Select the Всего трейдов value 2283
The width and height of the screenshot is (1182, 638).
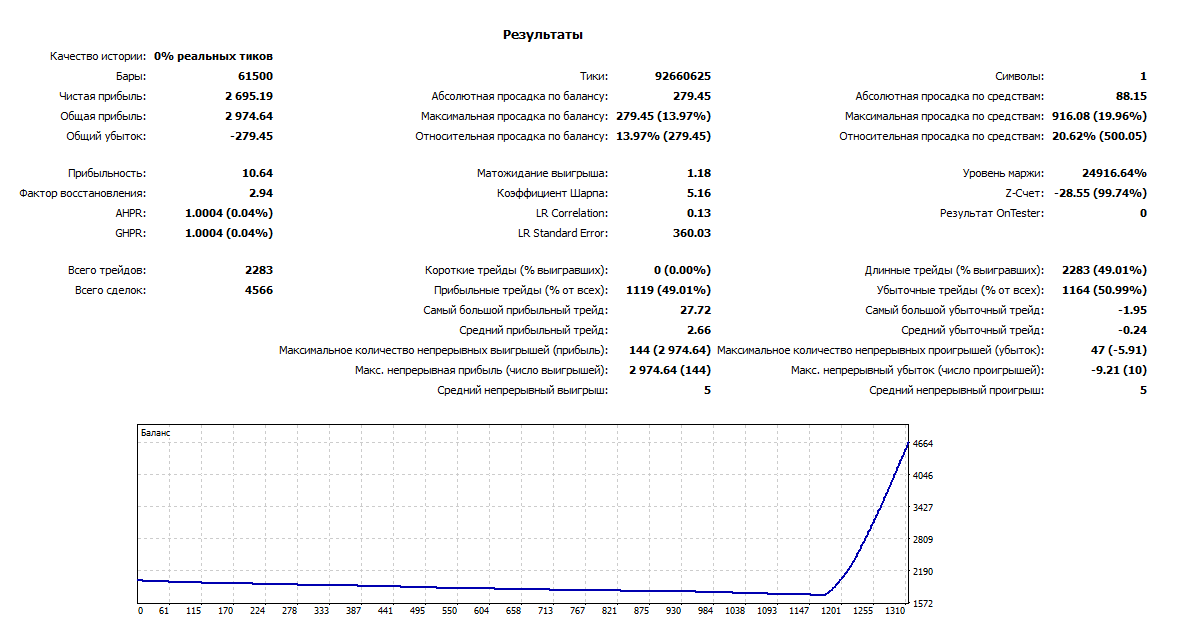[259, 270]
